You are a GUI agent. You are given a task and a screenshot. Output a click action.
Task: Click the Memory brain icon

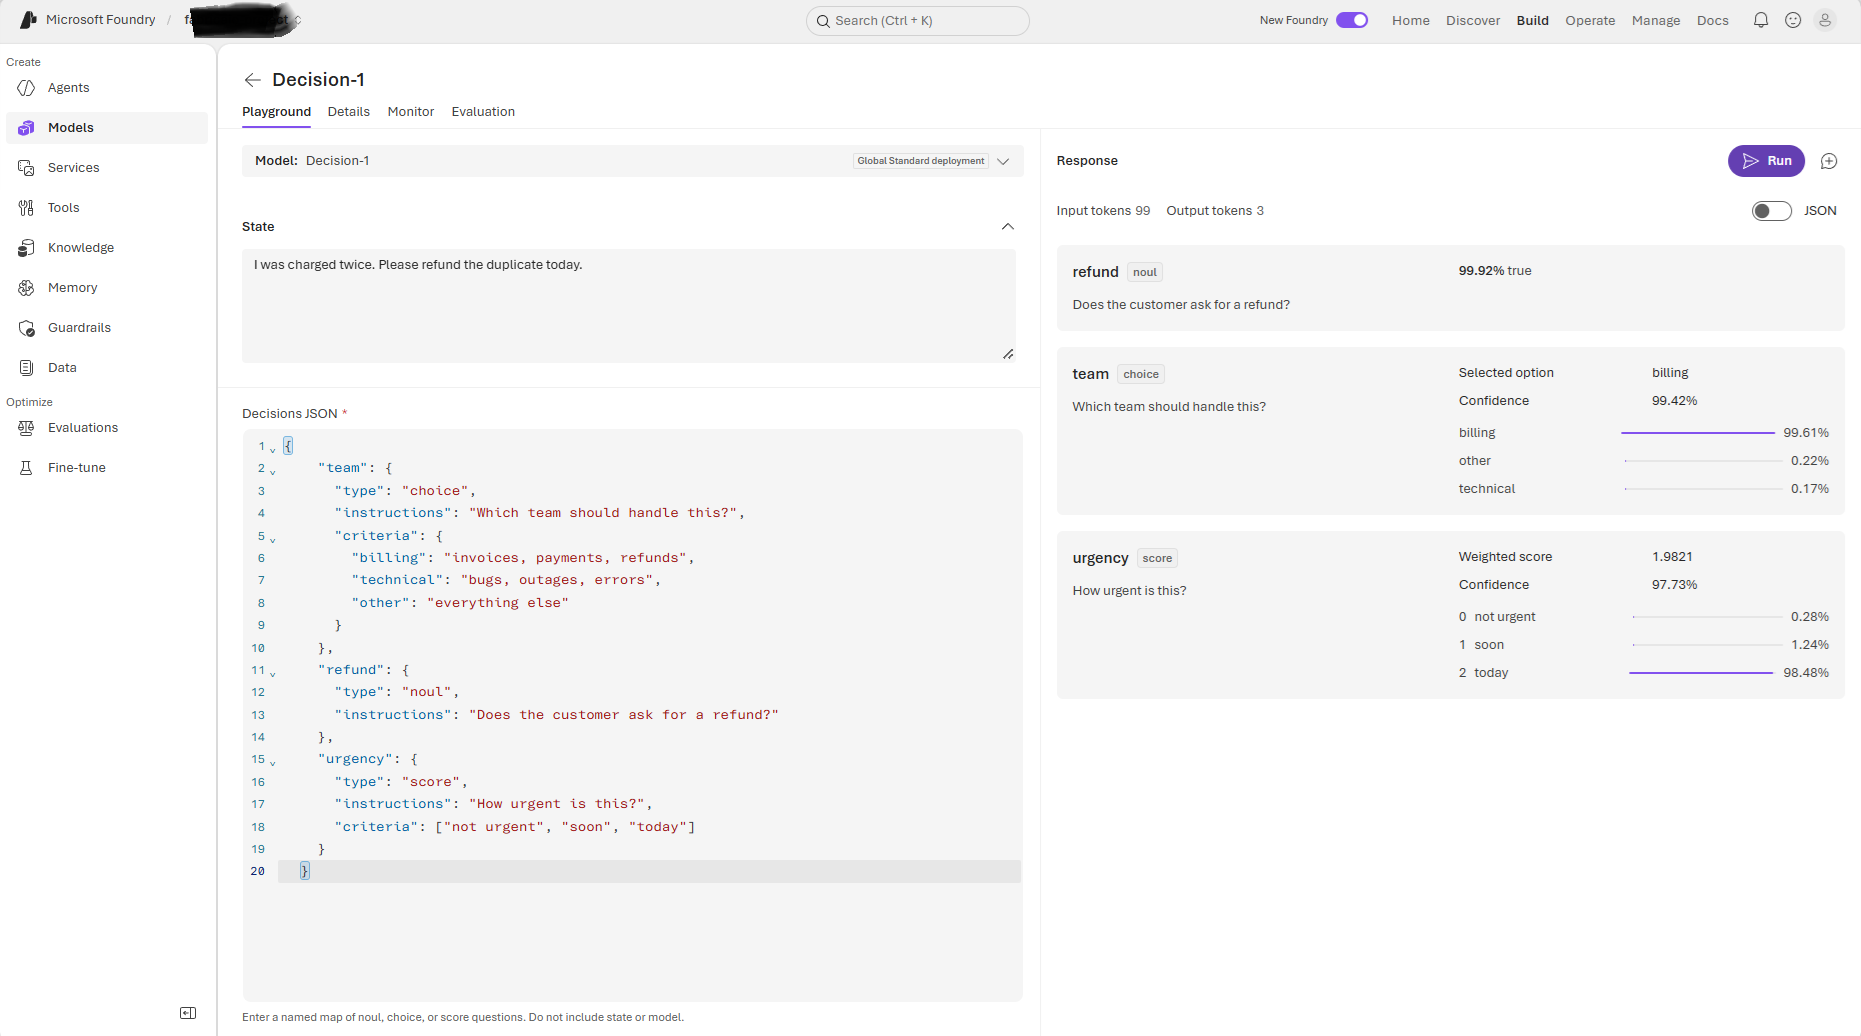pos(26,288)
